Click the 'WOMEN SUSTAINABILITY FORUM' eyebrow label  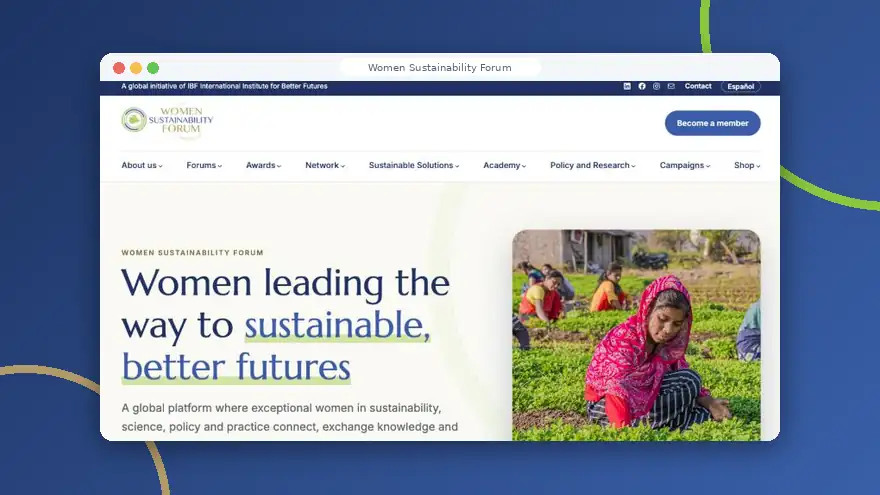[x=192, y=253]
